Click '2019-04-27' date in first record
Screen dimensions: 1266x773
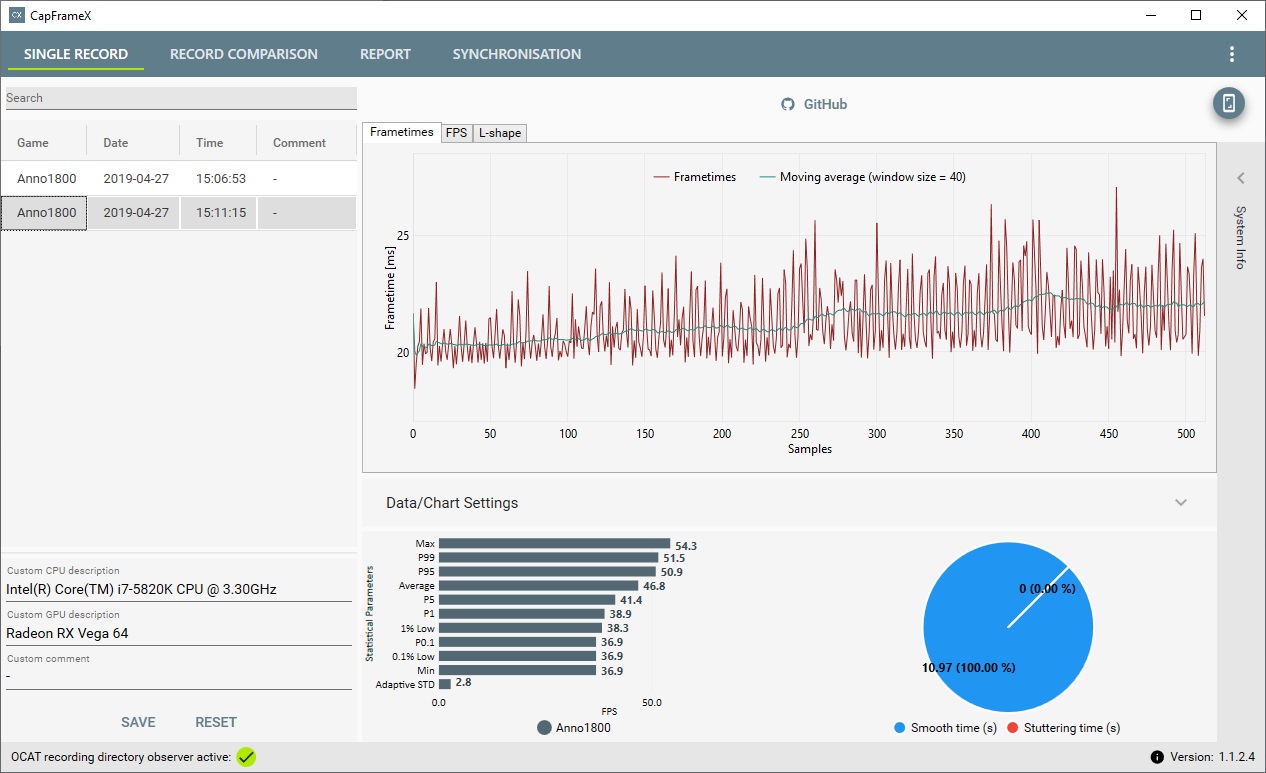click(x=134, y=178)
